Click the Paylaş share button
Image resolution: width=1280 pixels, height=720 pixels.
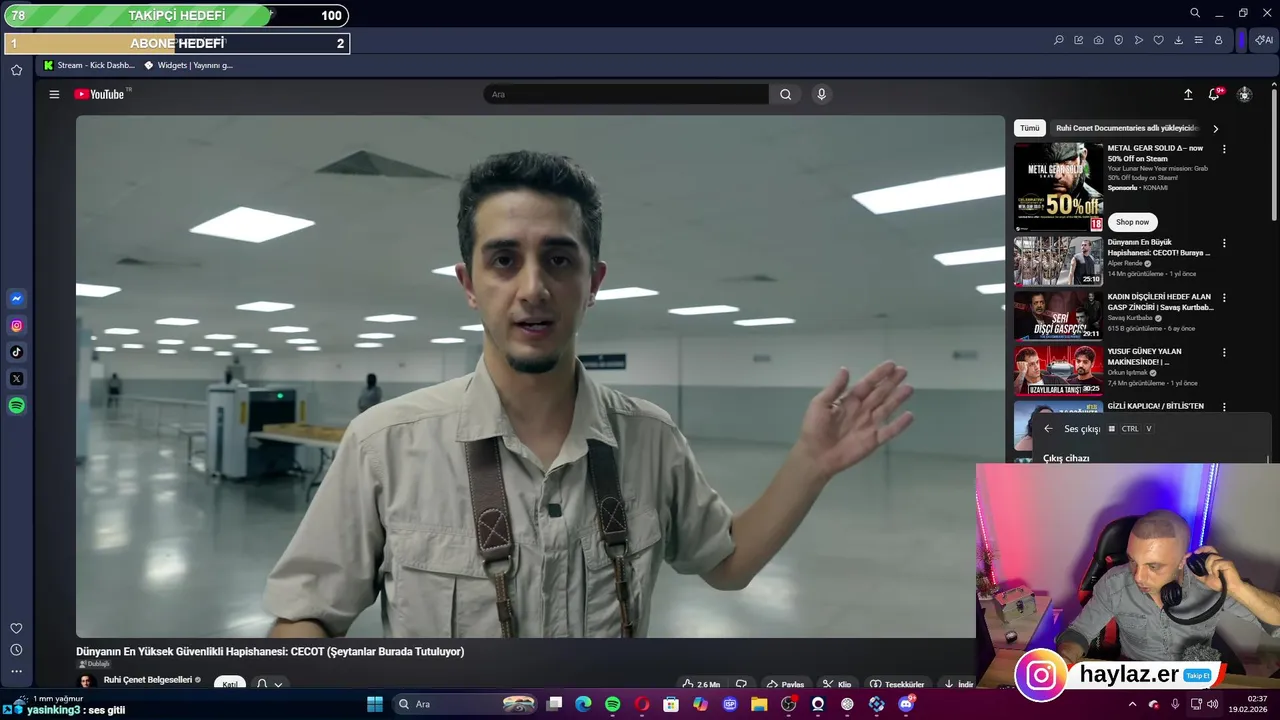click(x=785, y=684)
